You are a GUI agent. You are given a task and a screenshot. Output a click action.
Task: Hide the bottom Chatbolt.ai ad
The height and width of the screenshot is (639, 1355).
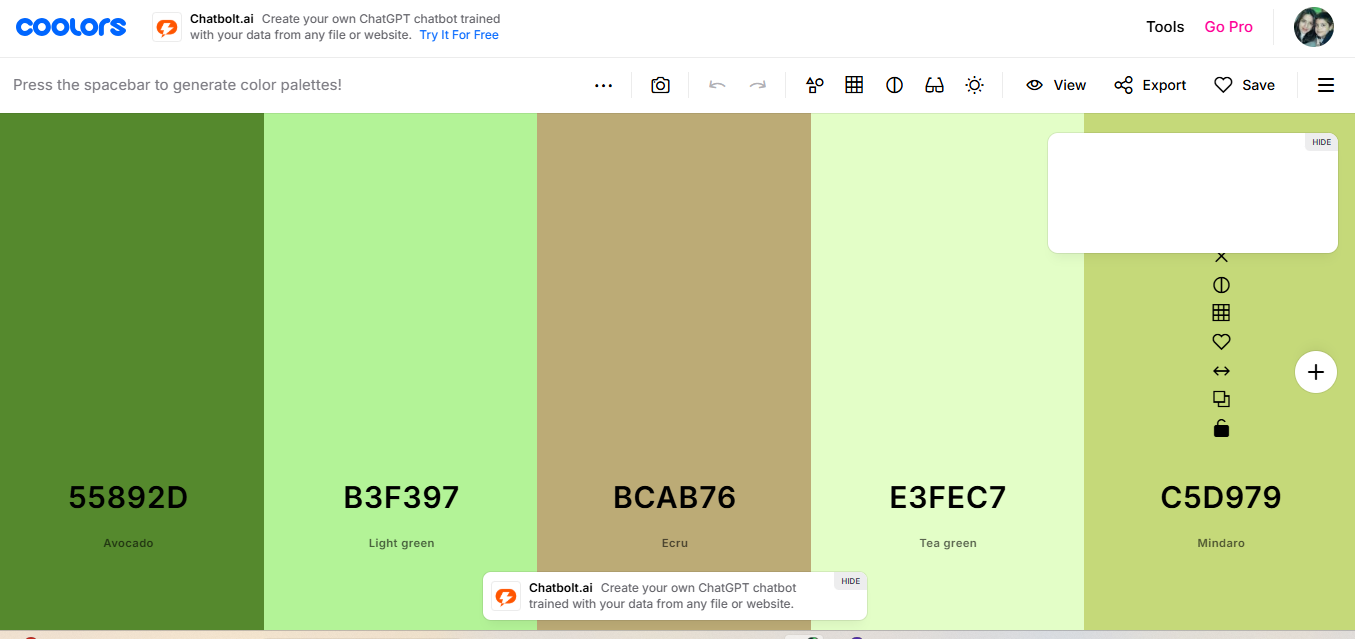pos(850,581)
